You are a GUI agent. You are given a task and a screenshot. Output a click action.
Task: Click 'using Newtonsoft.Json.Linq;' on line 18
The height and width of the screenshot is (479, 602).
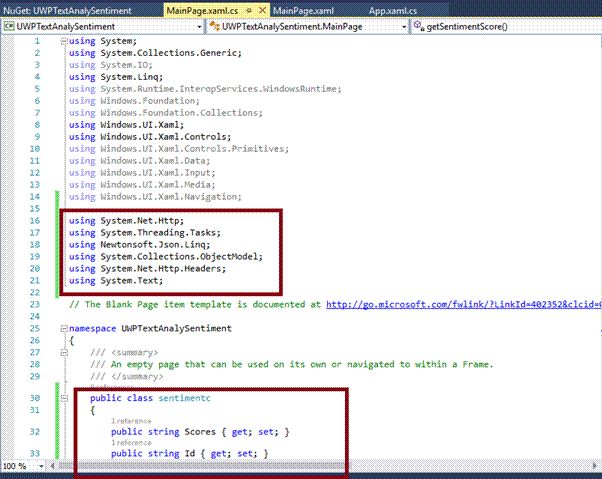(139, 244)
